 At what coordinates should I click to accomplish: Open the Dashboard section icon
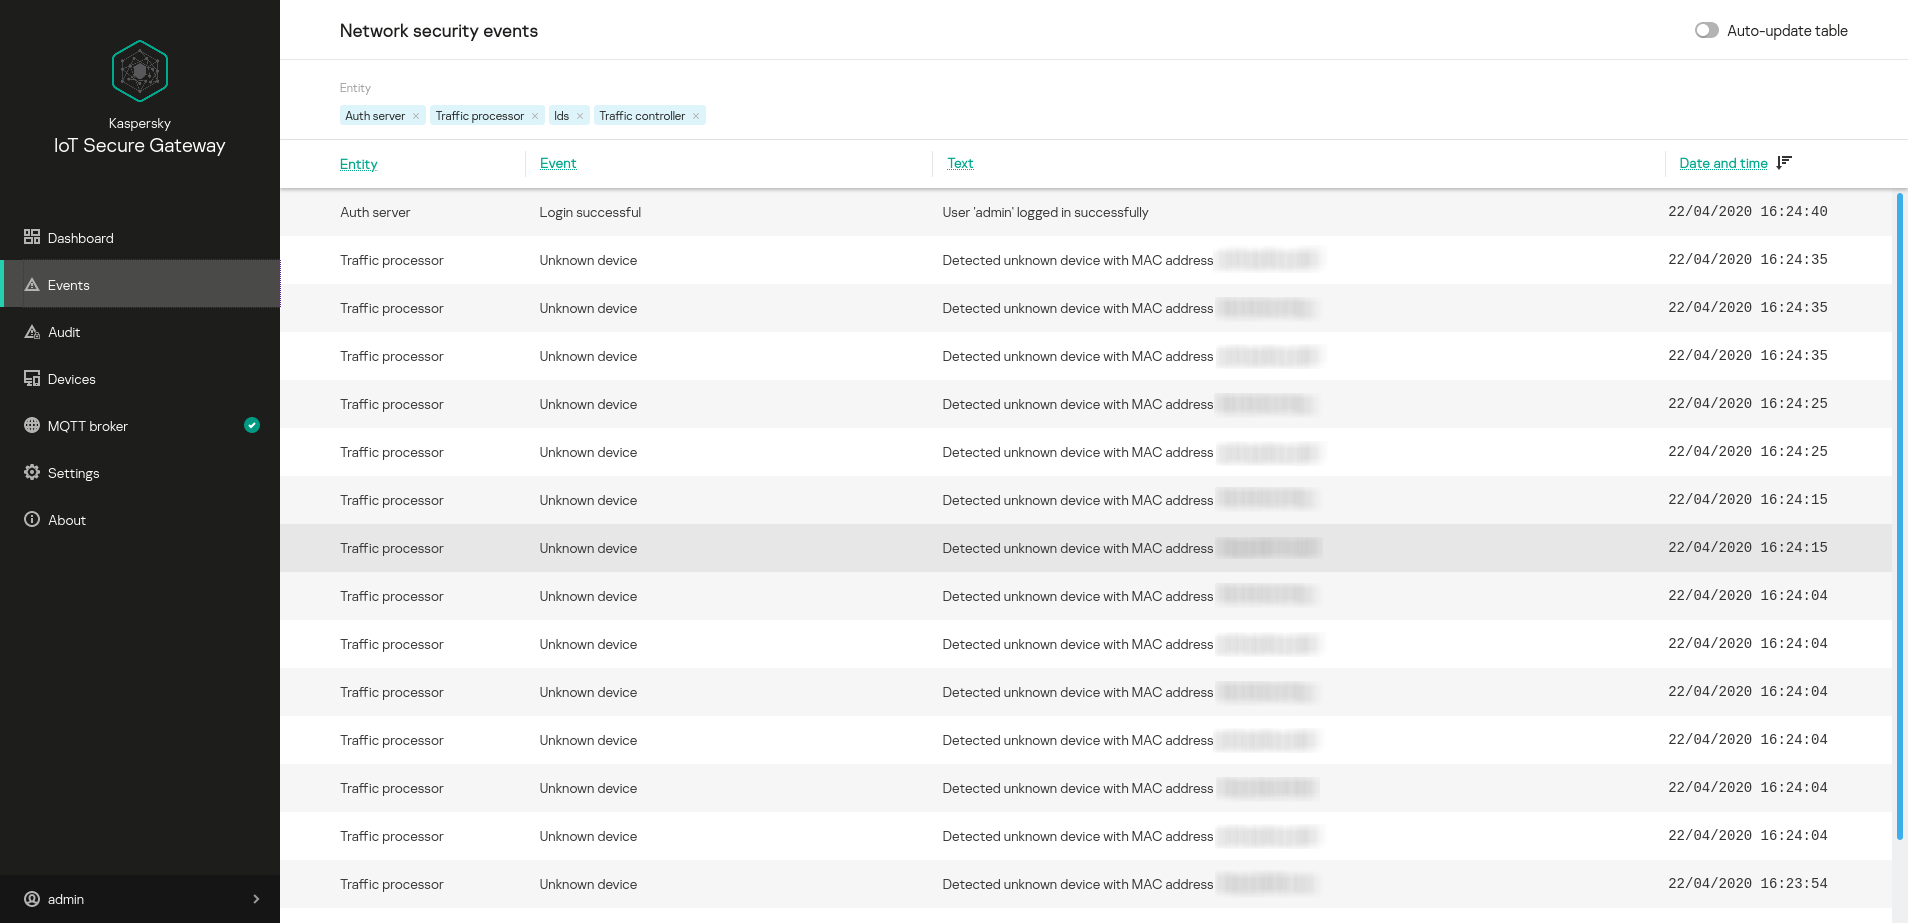click(x=32, y=237)
